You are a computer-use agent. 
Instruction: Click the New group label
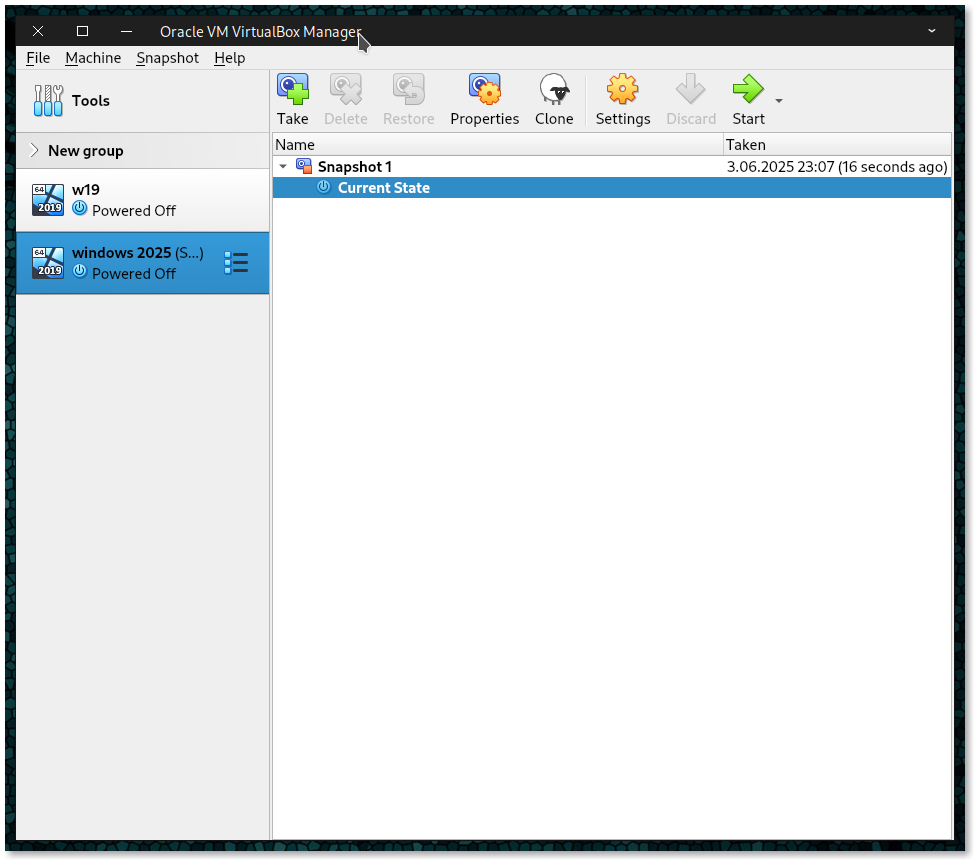coord(86,150)
